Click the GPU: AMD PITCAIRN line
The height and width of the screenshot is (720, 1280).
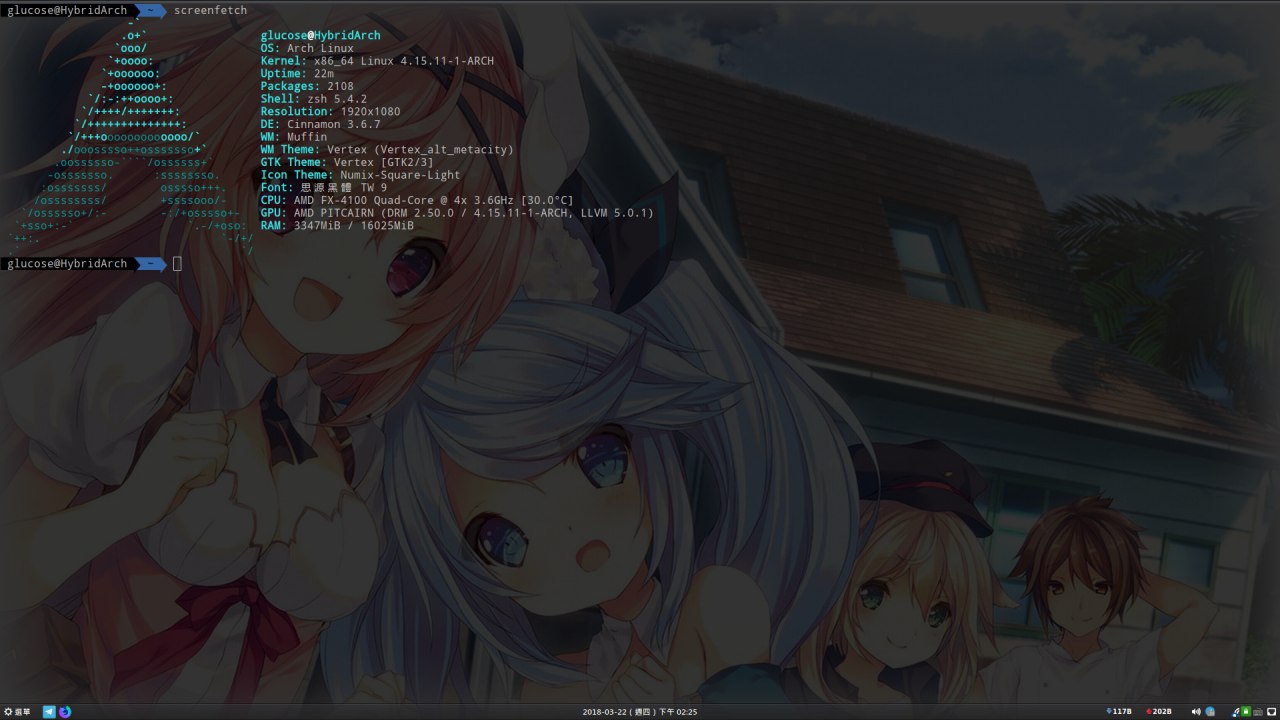point(457,213)
